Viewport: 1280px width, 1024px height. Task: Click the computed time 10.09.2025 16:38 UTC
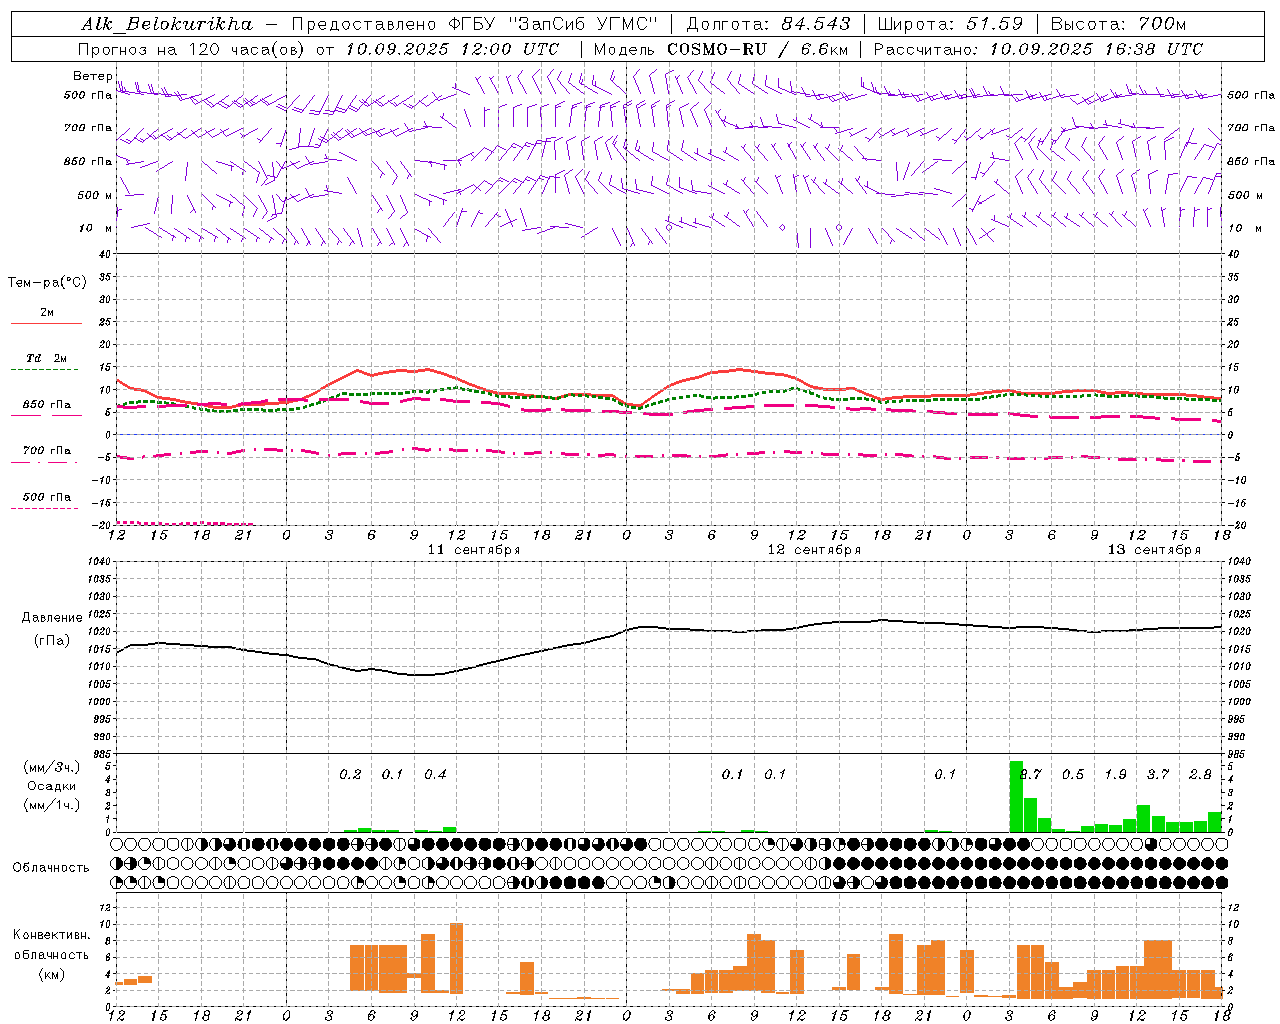click(x=1096, y=49)
